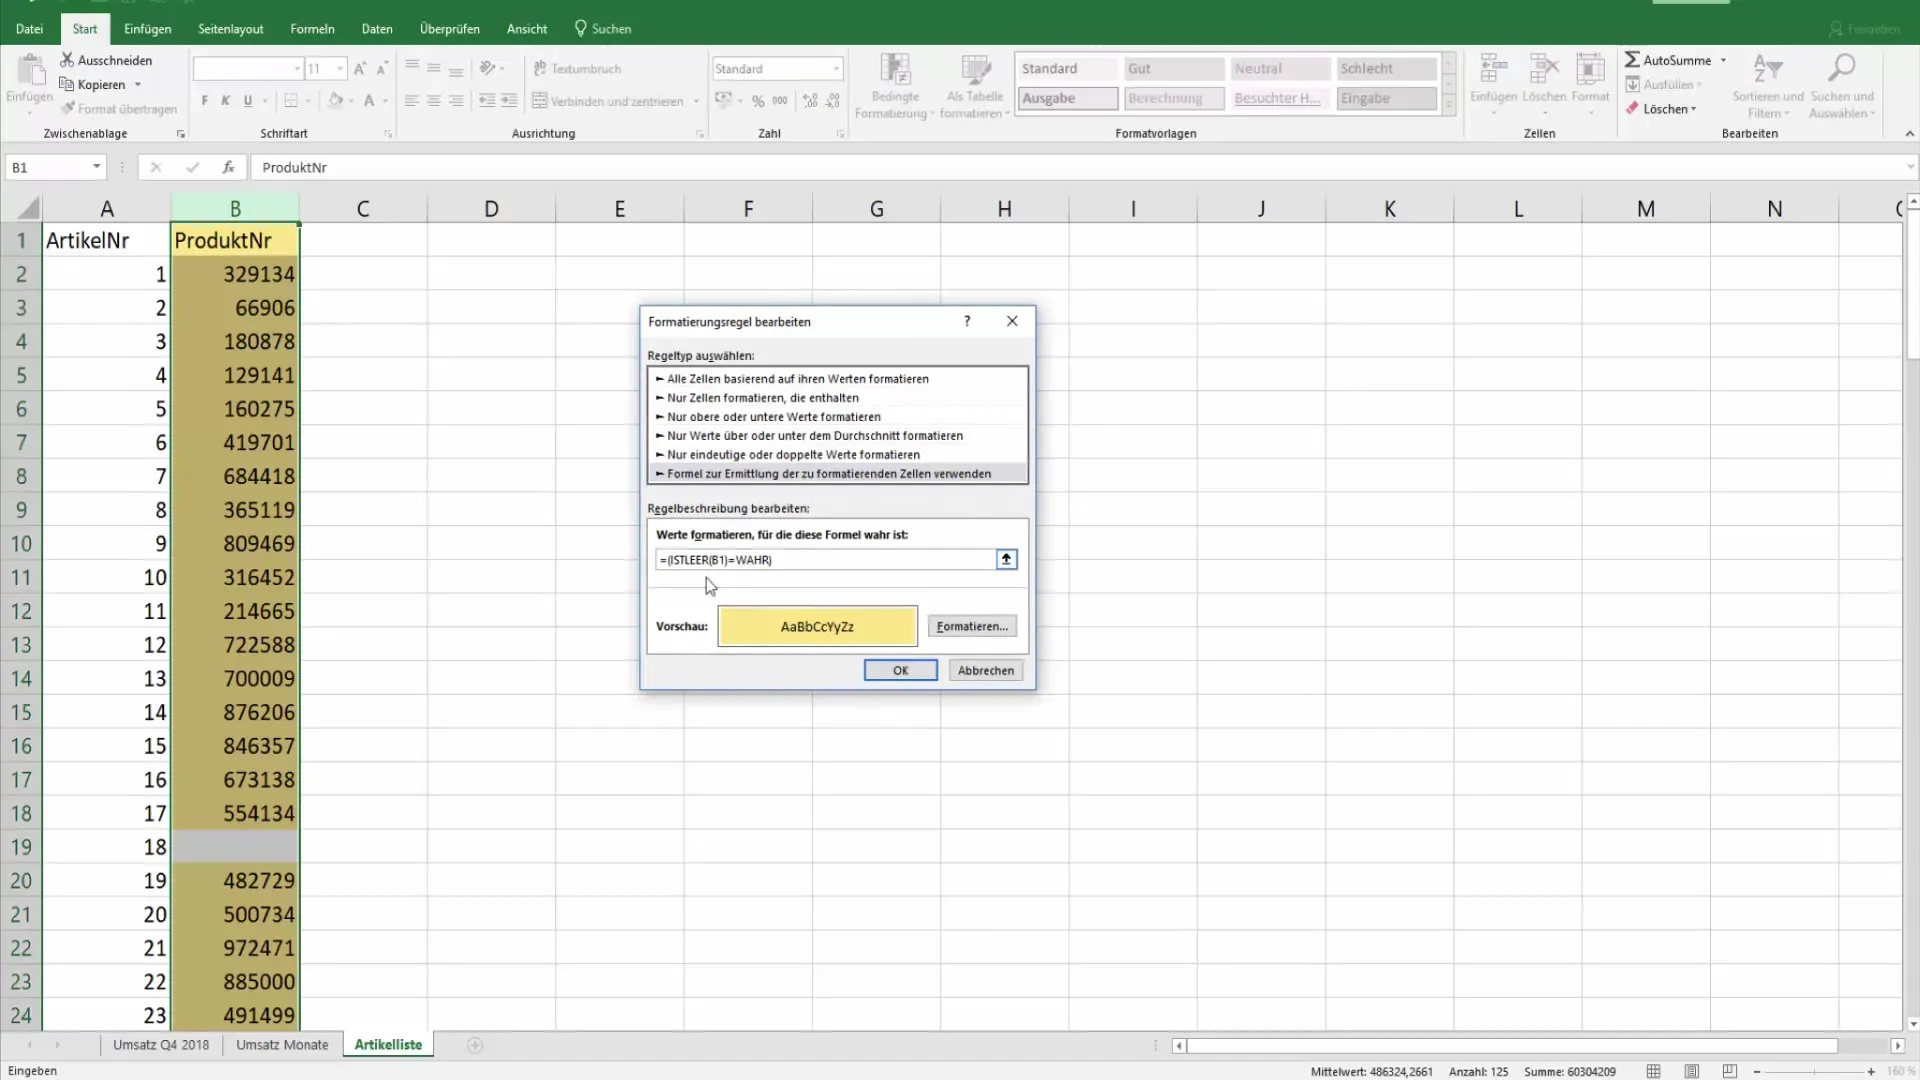Open Bedingte Formatierung menu

[x=895, y=86]
